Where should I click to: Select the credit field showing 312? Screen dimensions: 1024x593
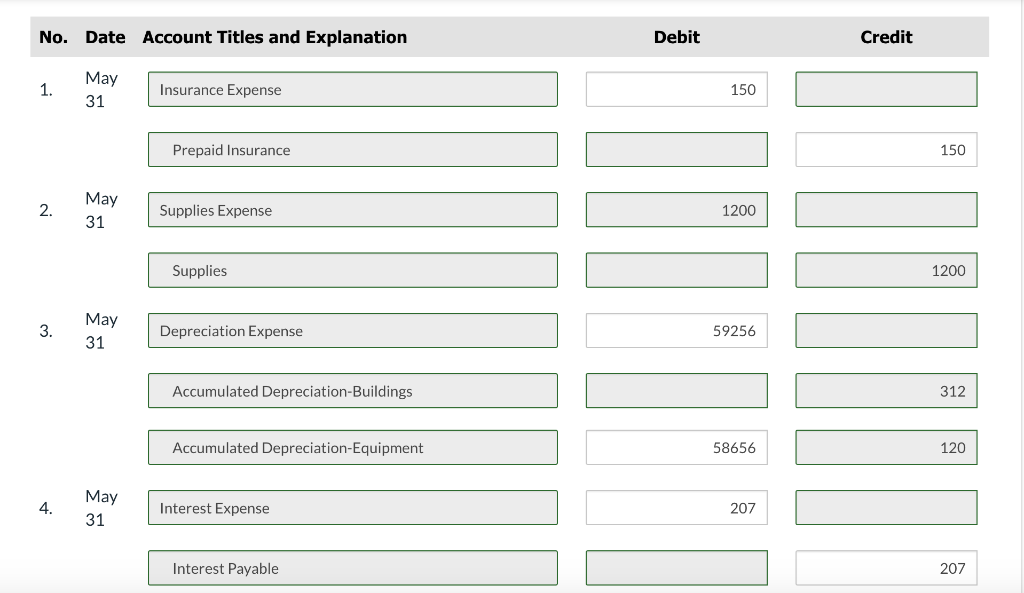coord(886,390)
